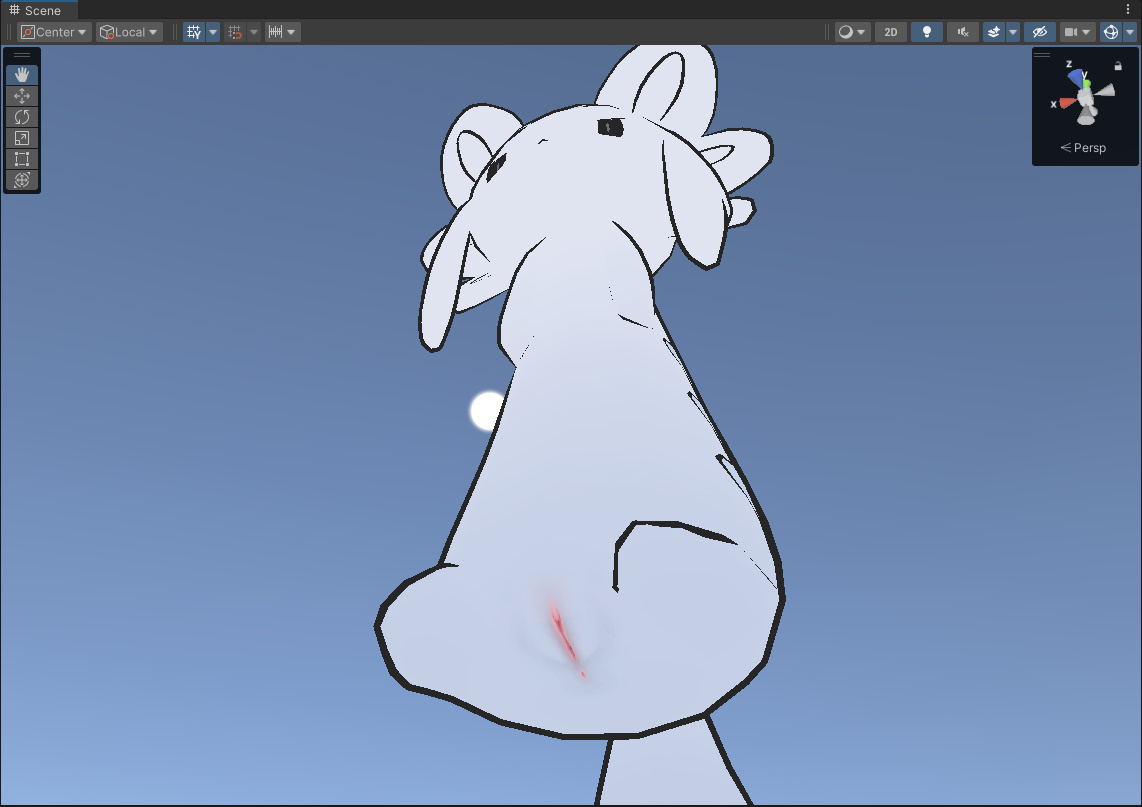
Task: Open the Center pivot mode dropdown
Action: click(54, 32)
